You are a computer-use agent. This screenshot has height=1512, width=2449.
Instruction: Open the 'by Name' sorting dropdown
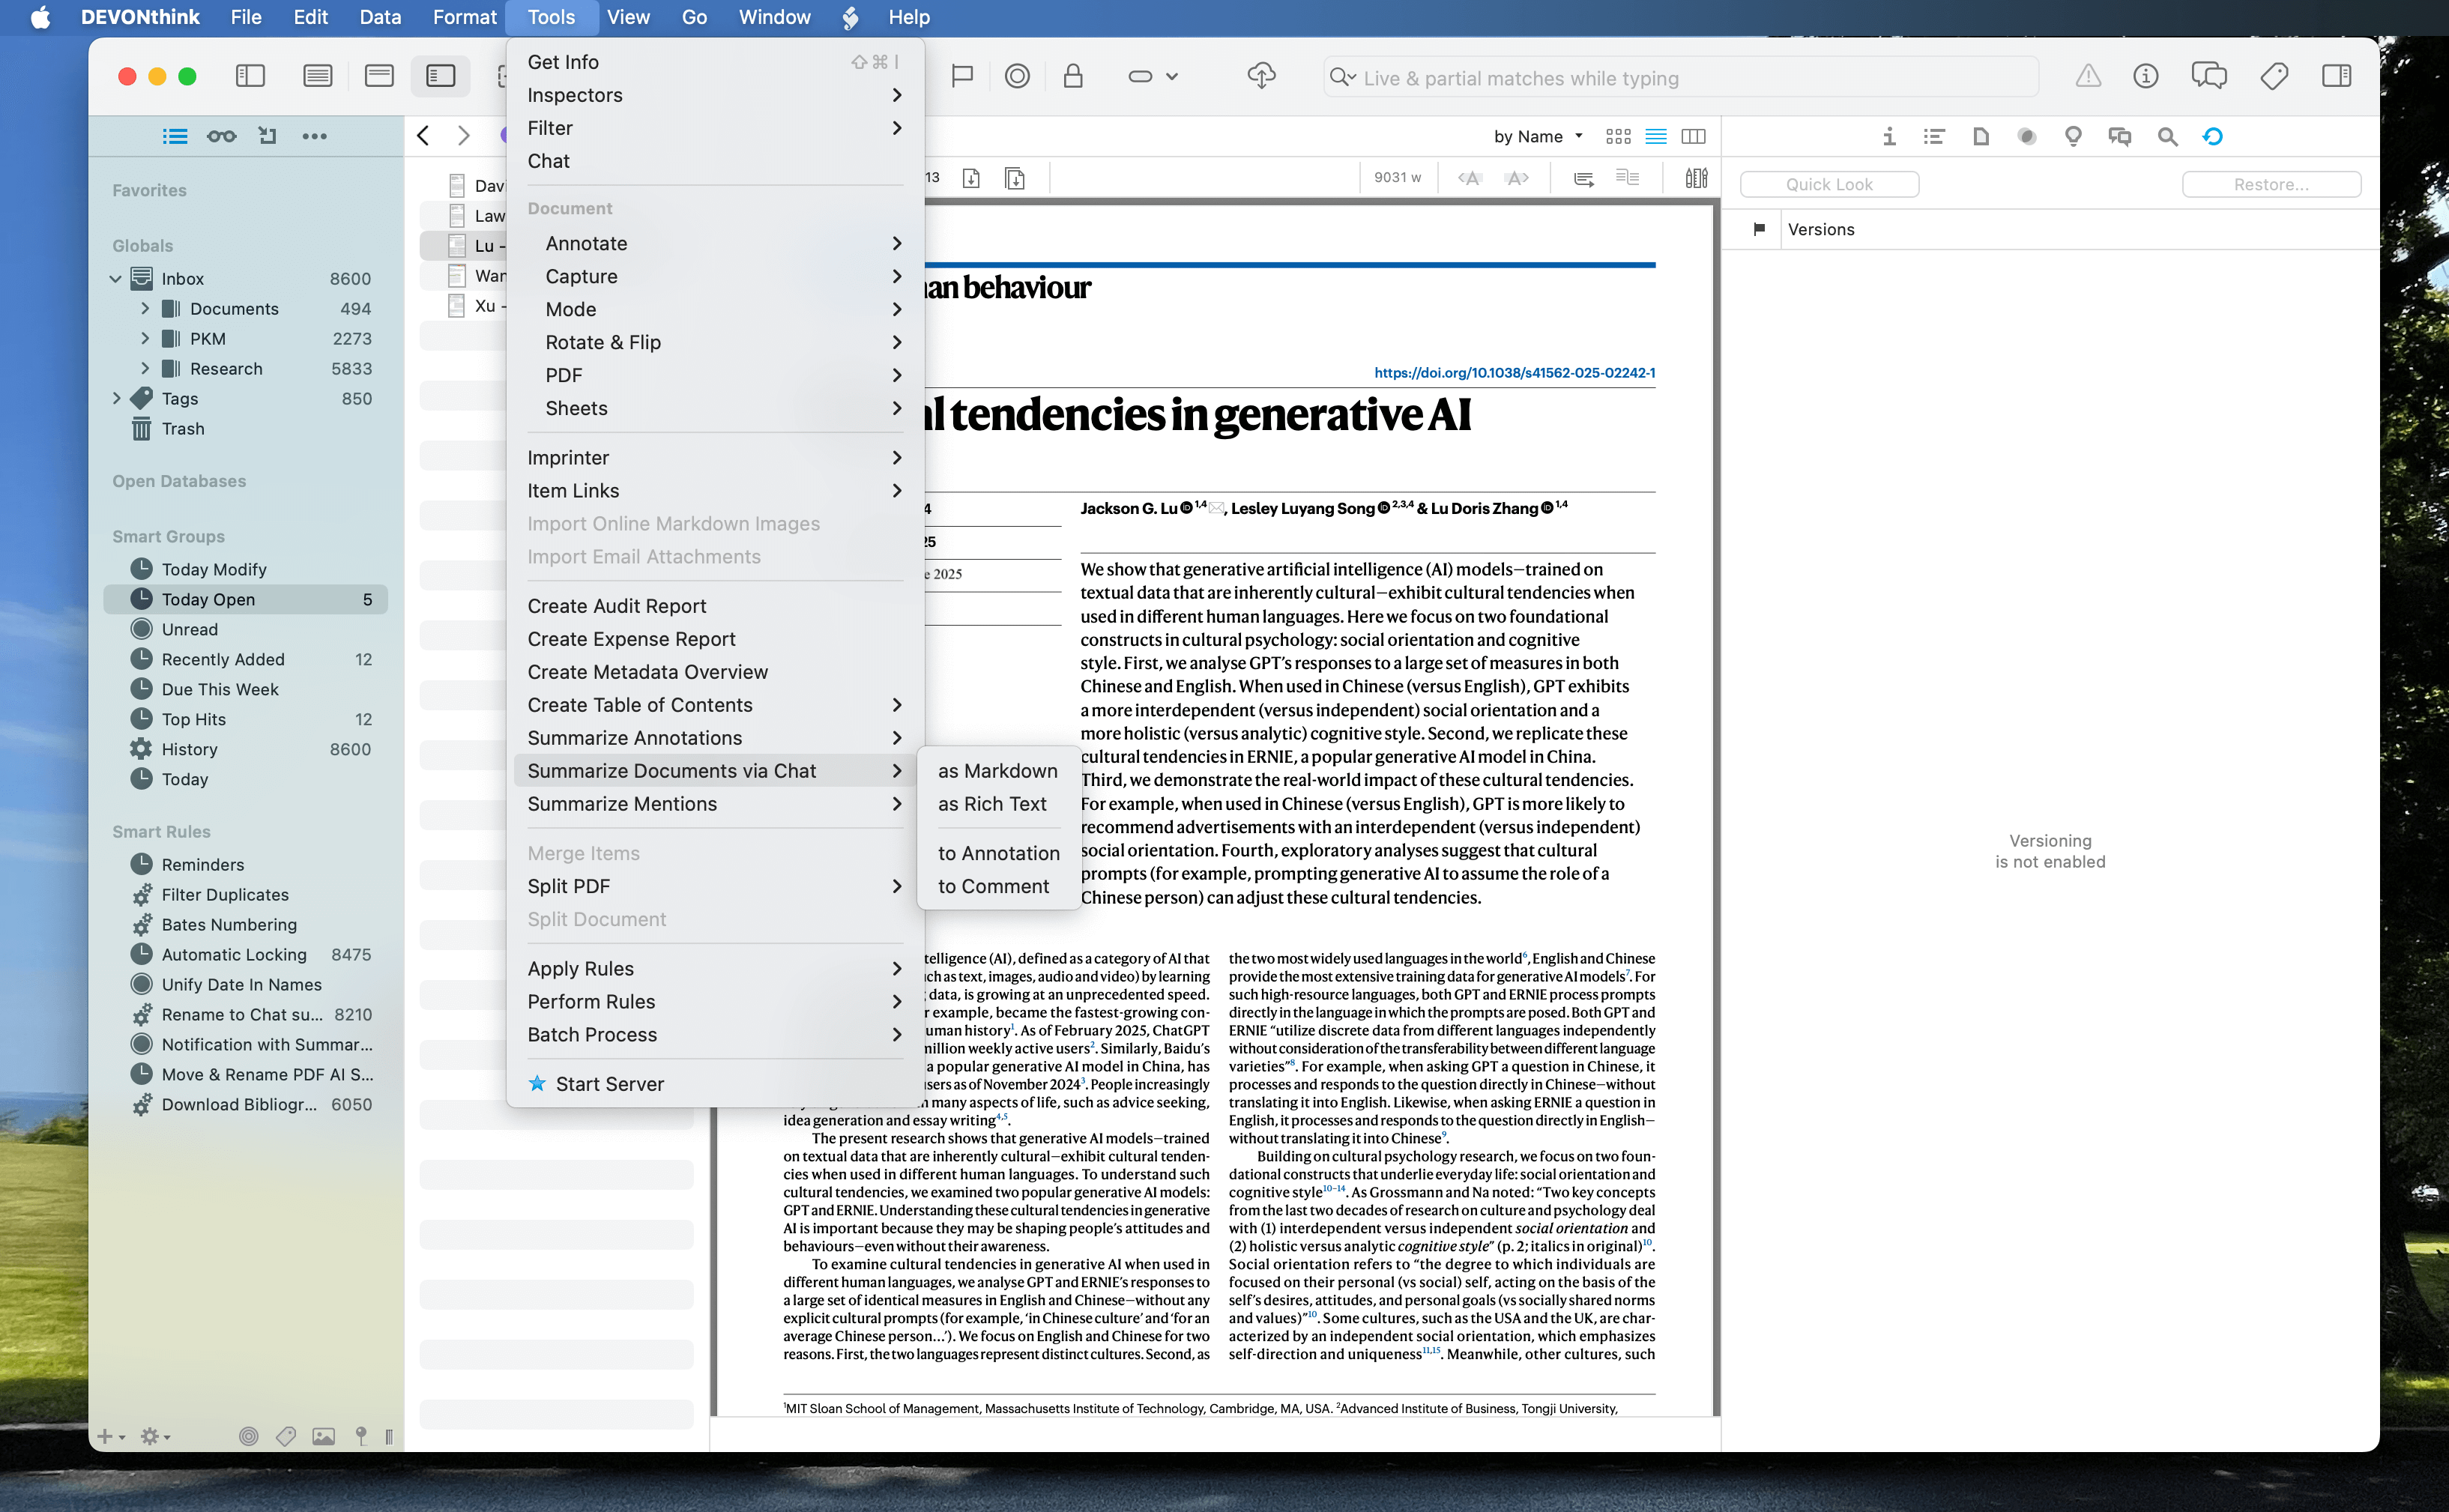(1537, 136)
